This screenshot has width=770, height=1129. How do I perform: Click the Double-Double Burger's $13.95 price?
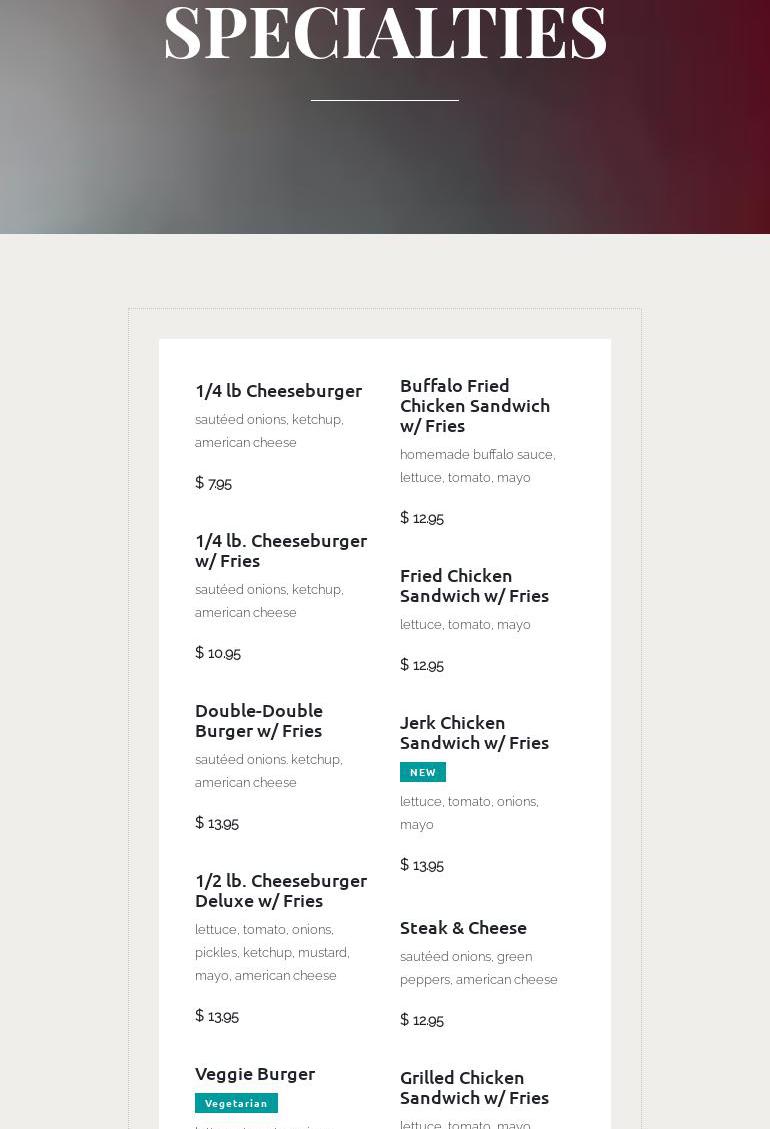point(217,823)
